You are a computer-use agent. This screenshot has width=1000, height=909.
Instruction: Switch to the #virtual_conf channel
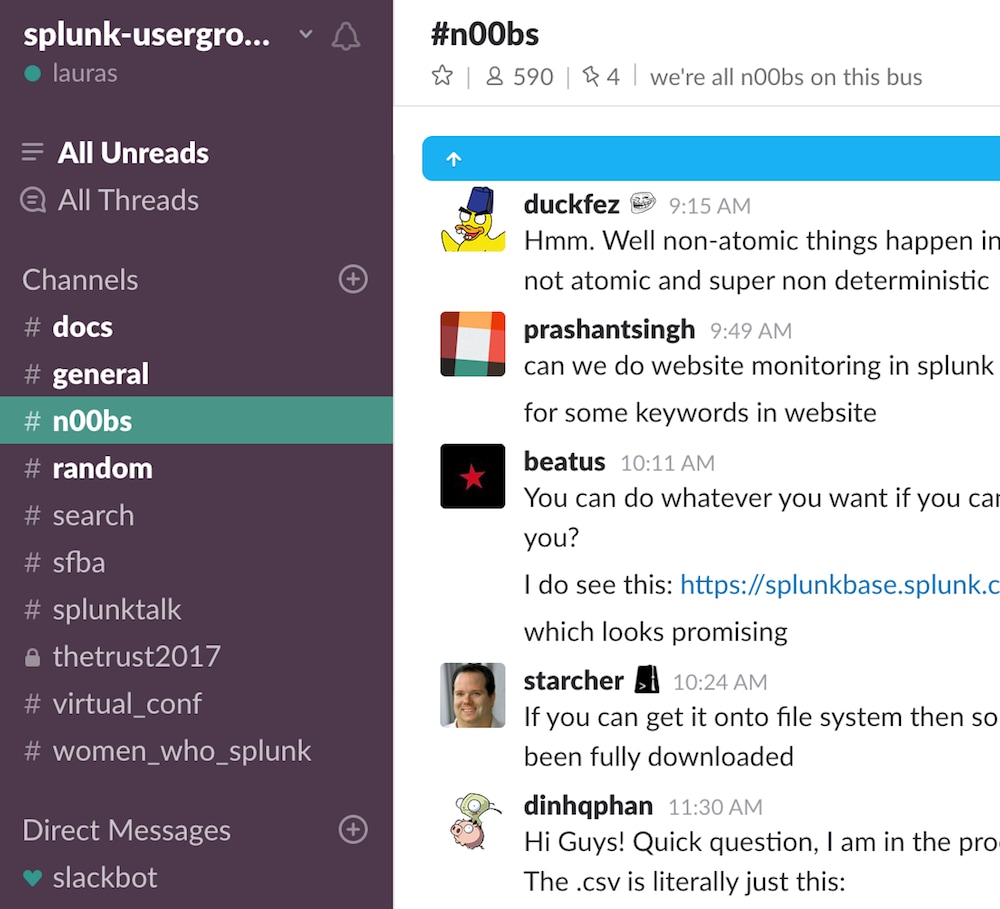196,704
